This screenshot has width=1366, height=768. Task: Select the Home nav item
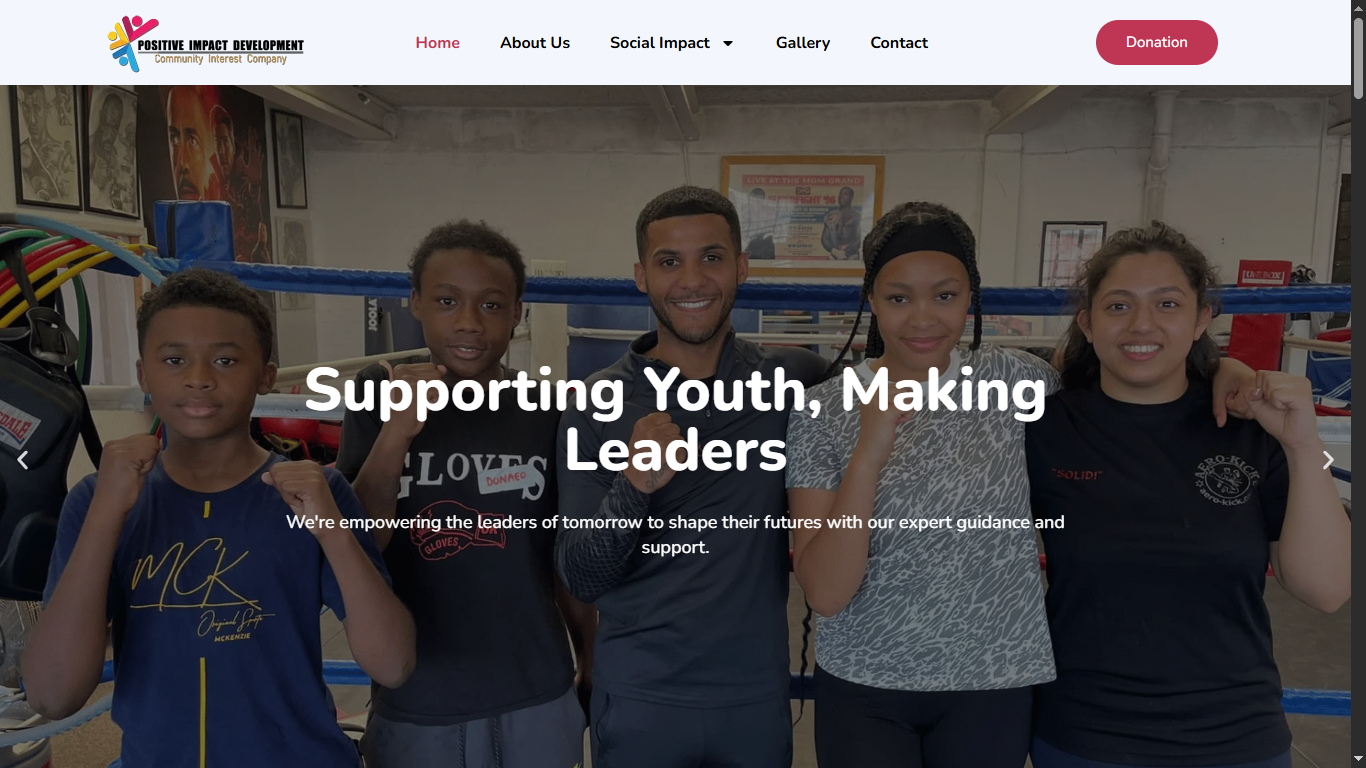click(438, 43)
